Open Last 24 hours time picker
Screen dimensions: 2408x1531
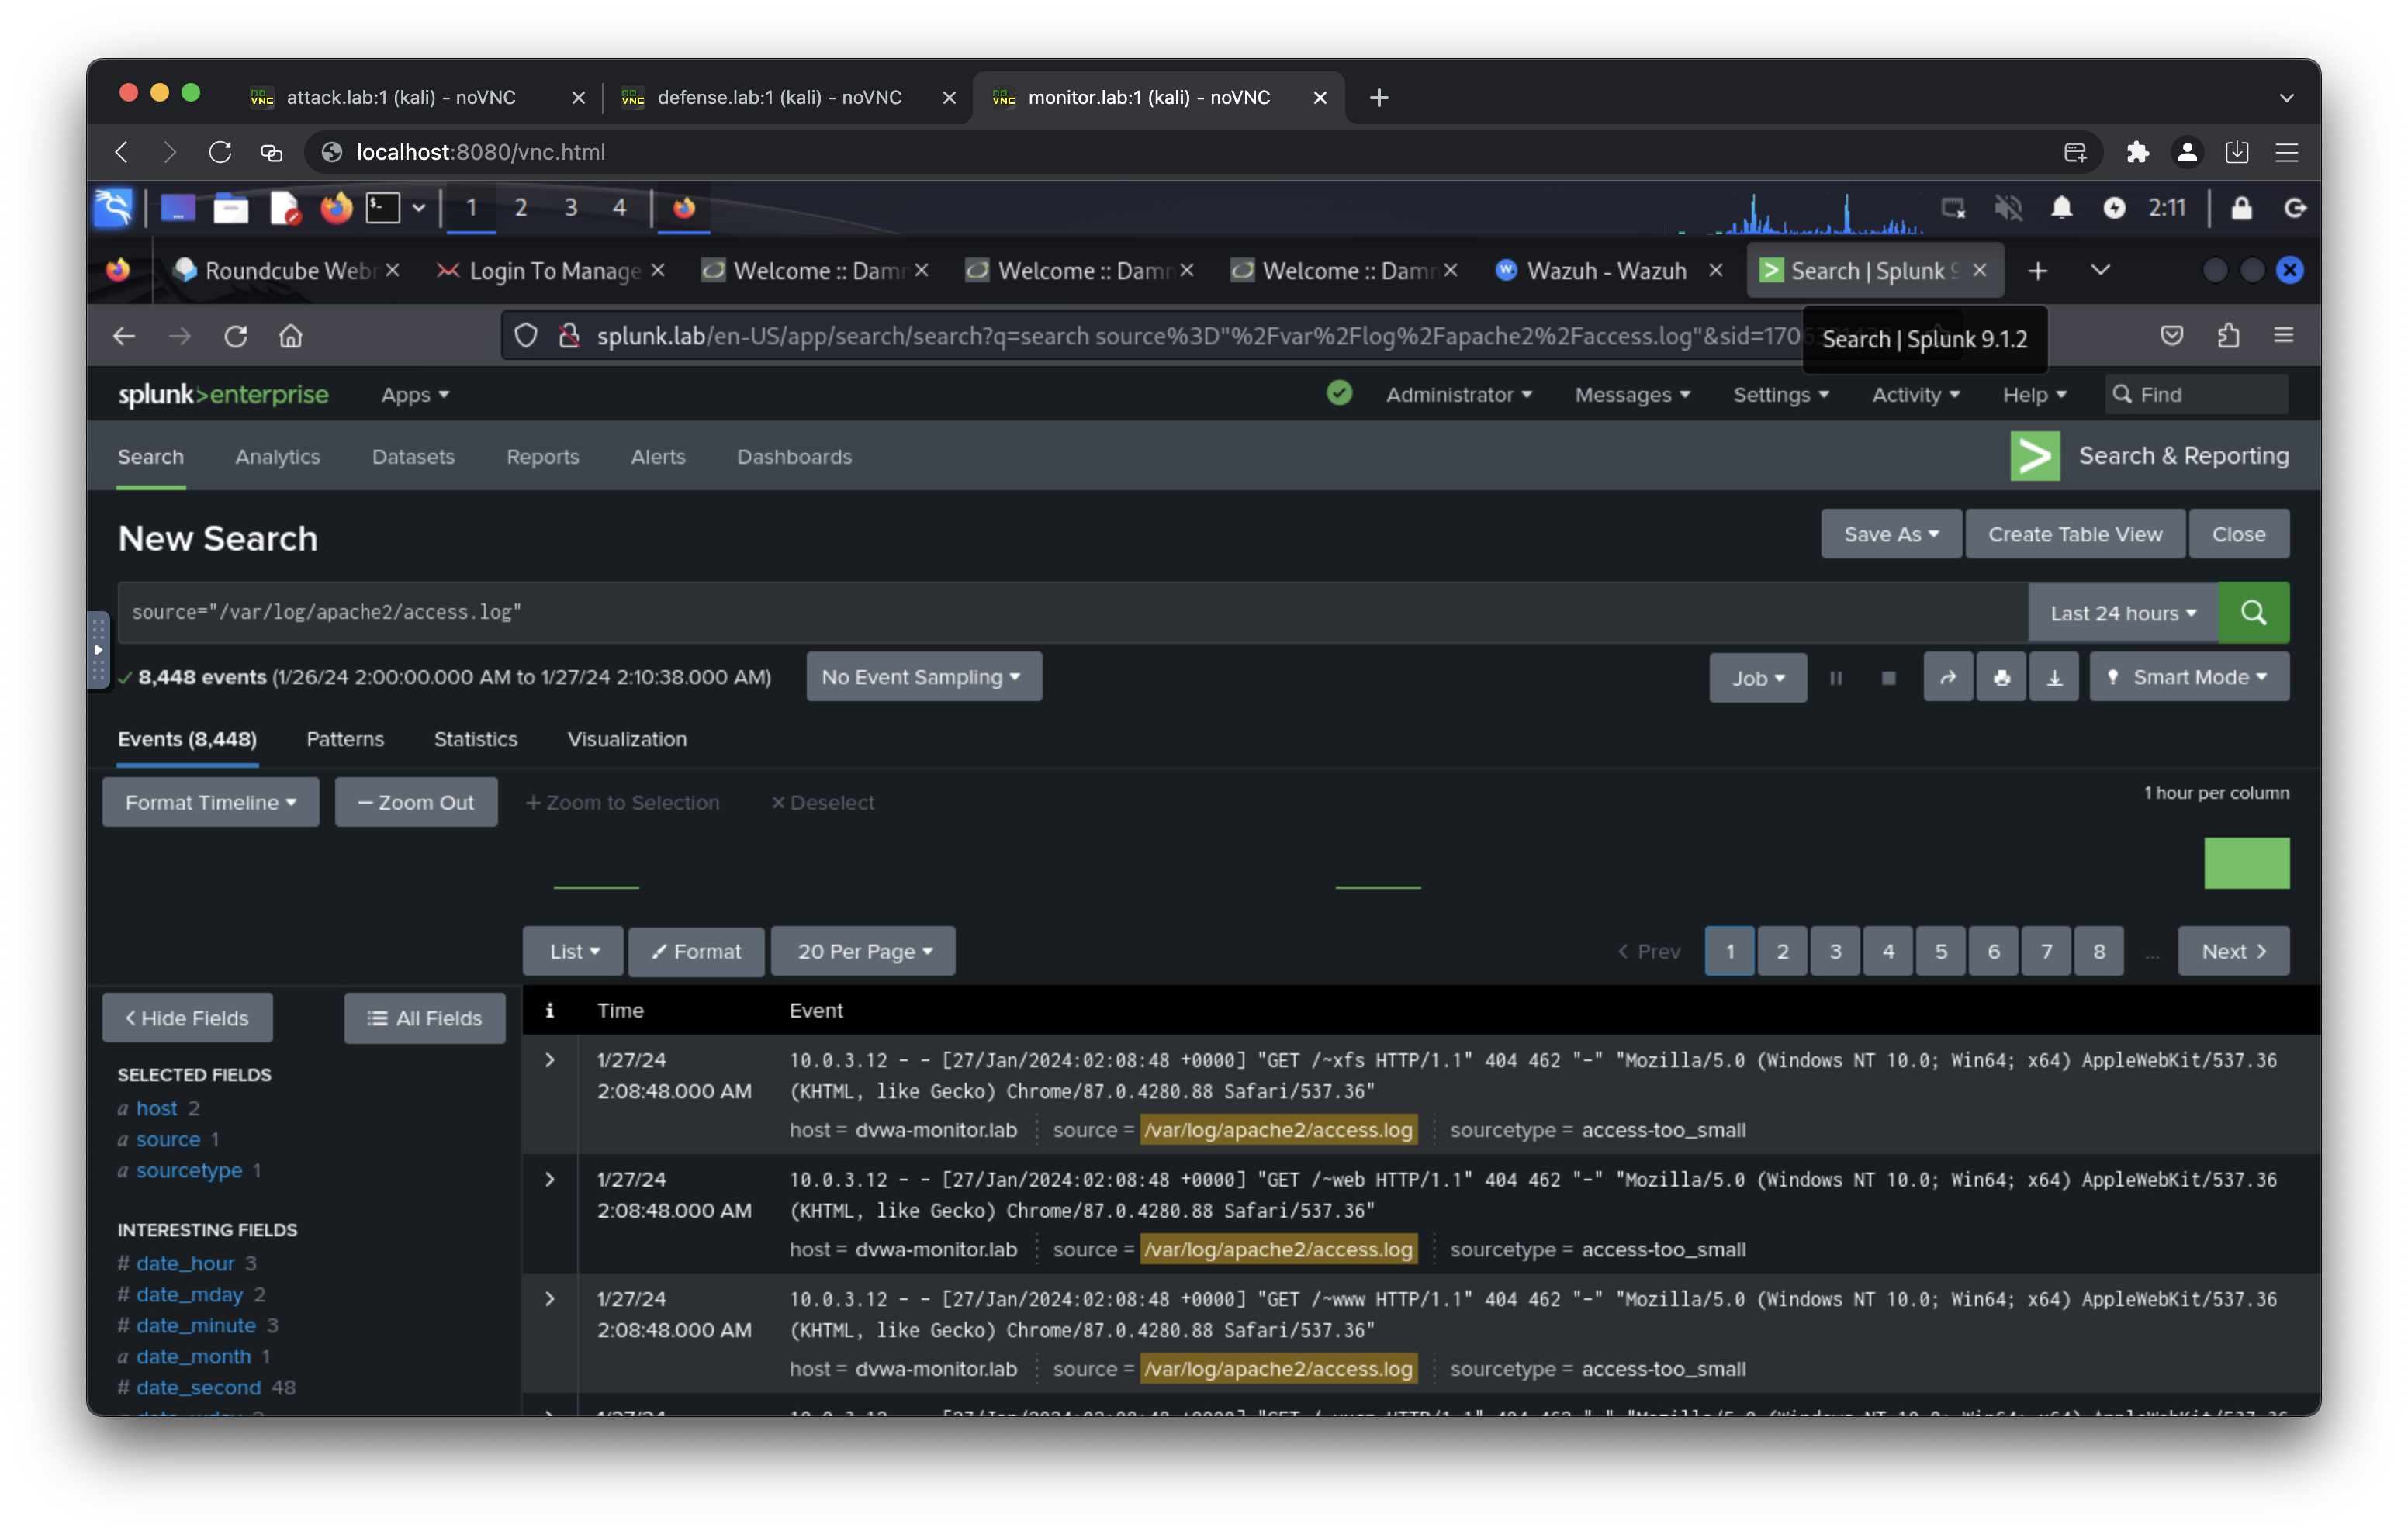2122,612
